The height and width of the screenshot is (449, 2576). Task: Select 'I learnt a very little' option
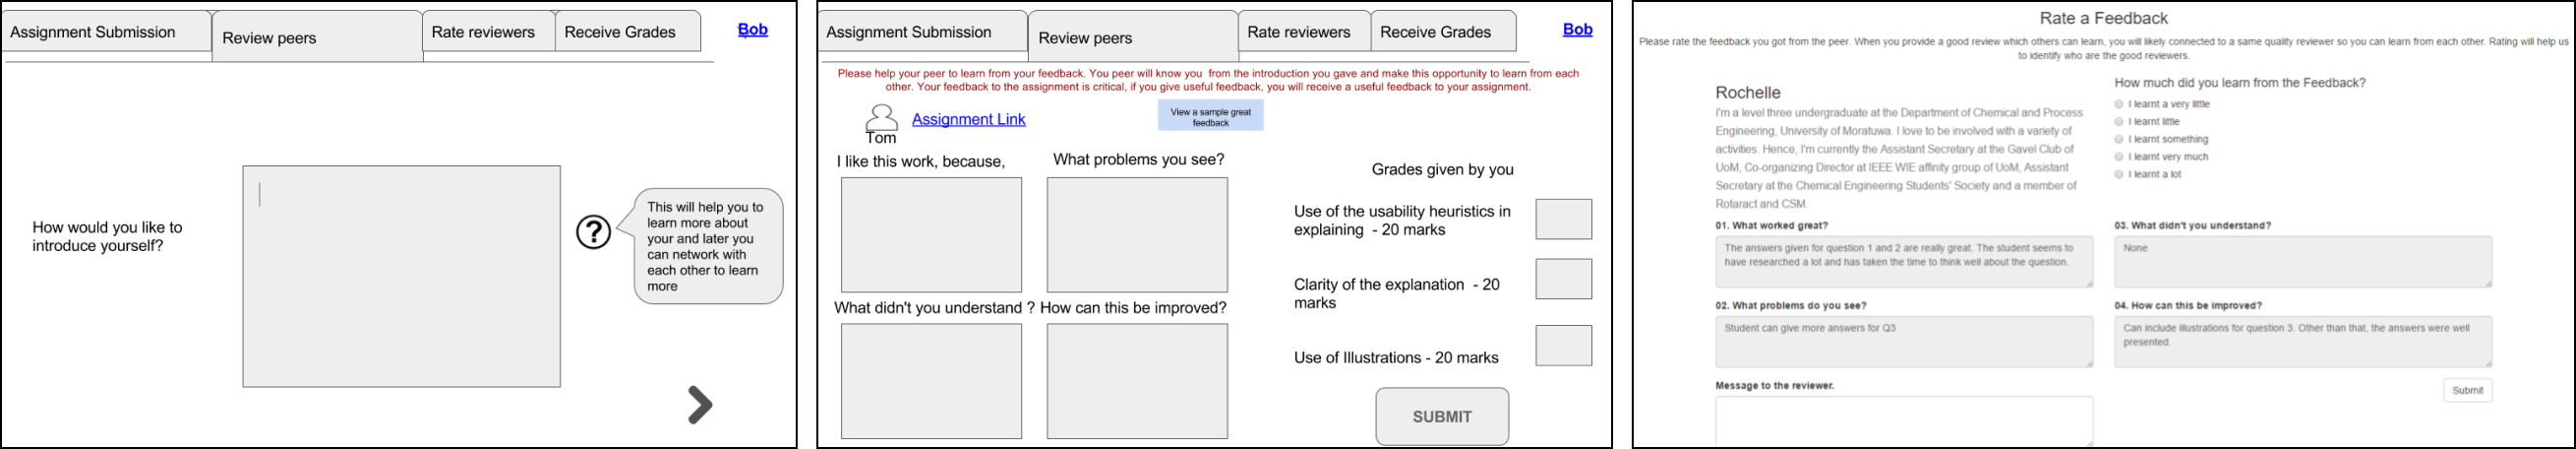pyautogui.click(x=2119, y=104)
